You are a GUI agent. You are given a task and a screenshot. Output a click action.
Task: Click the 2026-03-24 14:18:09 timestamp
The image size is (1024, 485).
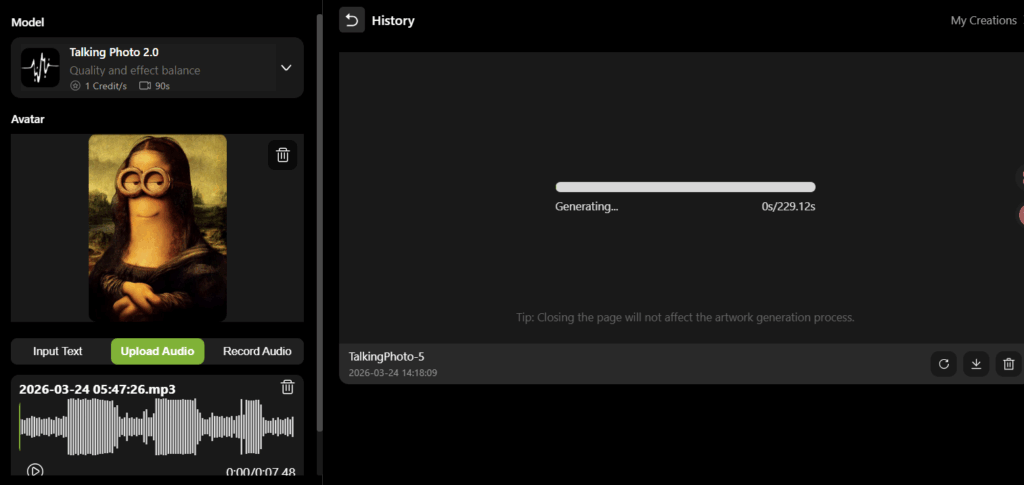pyautogui.click(x=392, y=373)
